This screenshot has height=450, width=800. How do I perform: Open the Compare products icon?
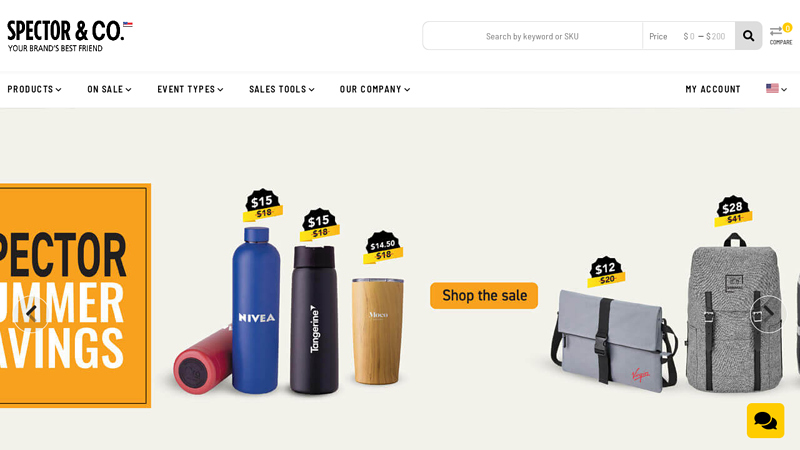(x=781, y=35)
